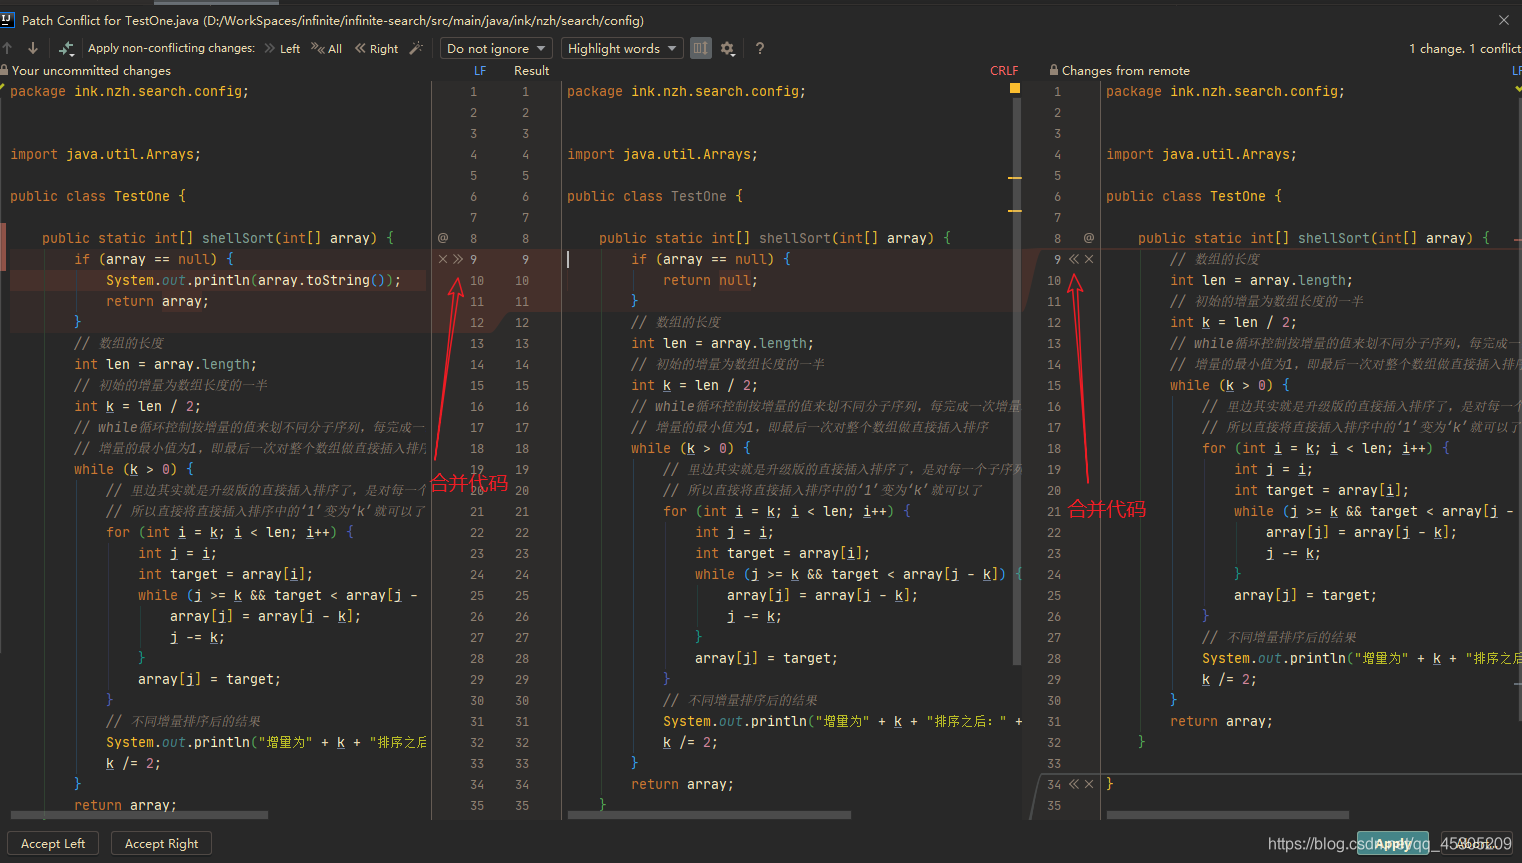Click shellSort method signature in right pane

coord(1313,238)
